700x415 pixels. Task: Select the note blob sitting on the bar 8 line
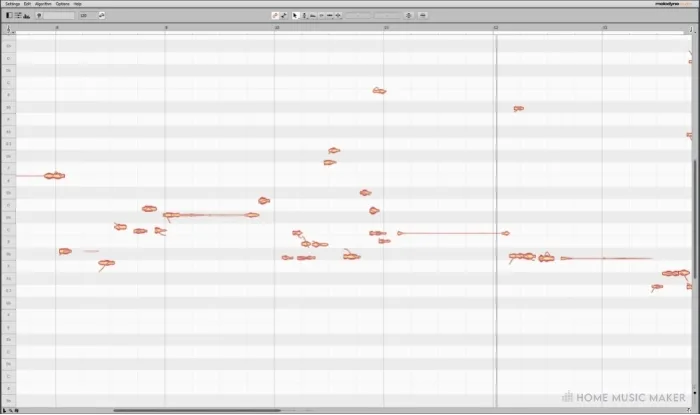point(54,176)
